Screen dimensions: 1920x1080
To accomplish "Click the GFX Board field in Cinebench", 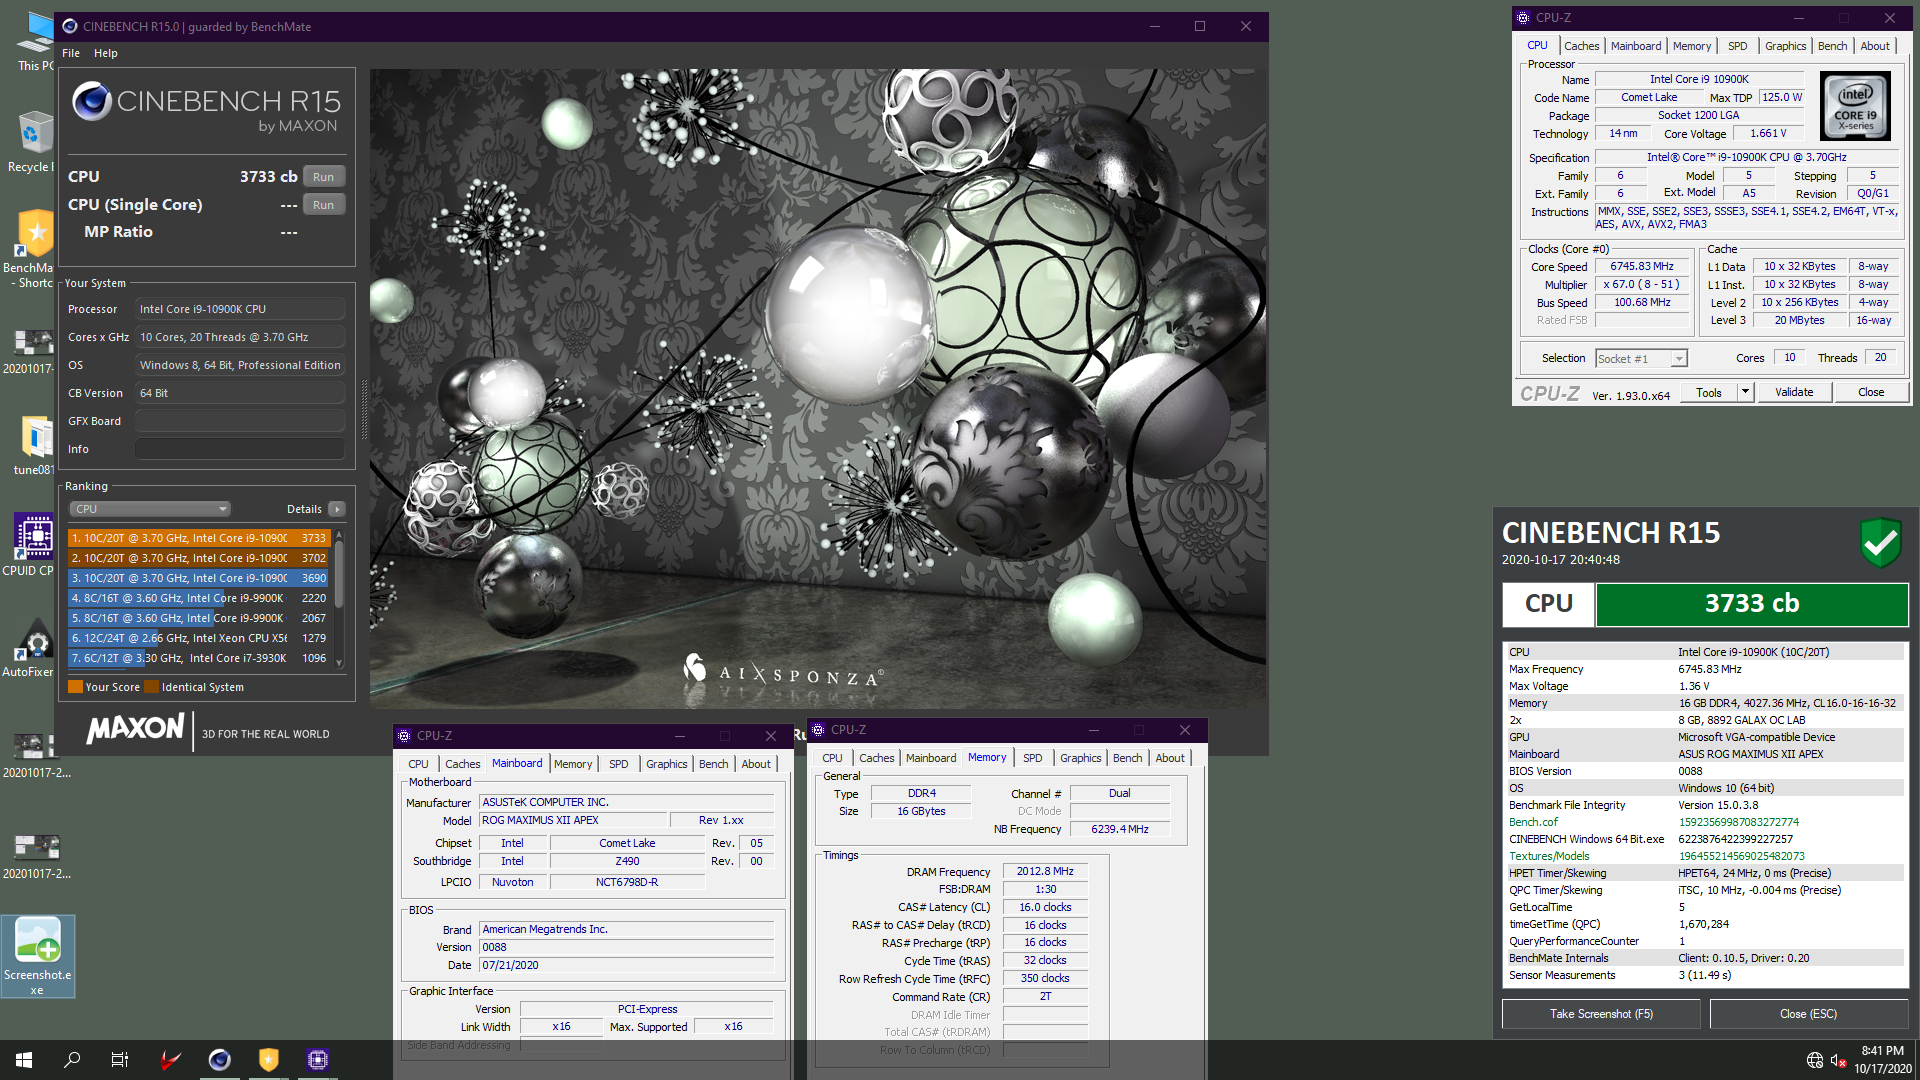I will pos(240,421).
